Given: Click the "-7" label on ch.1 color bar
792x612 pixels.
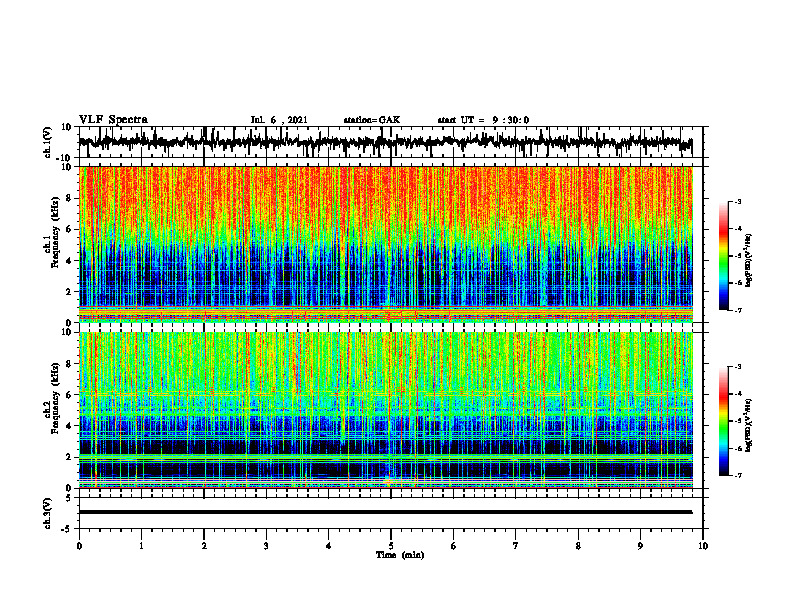Looking at the screenshot, I should pos(738,310).
